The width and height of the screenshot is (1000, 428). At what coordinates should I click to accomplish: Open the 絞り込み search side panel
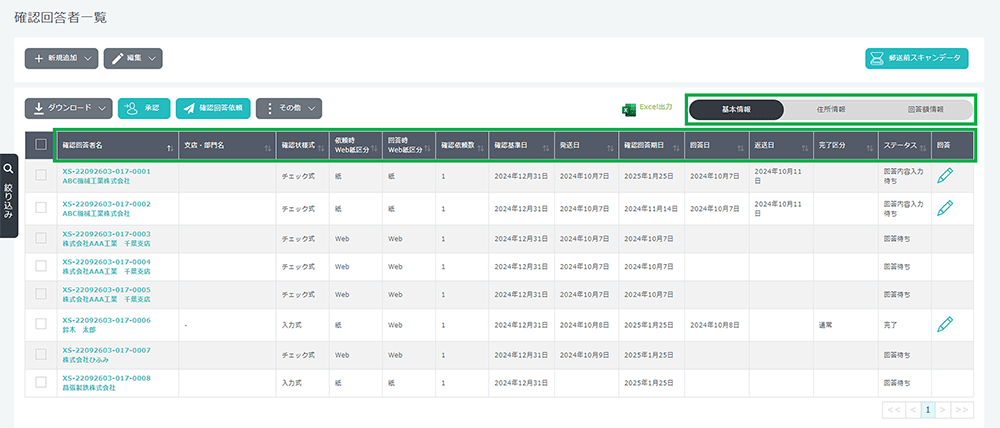[9, 195]
